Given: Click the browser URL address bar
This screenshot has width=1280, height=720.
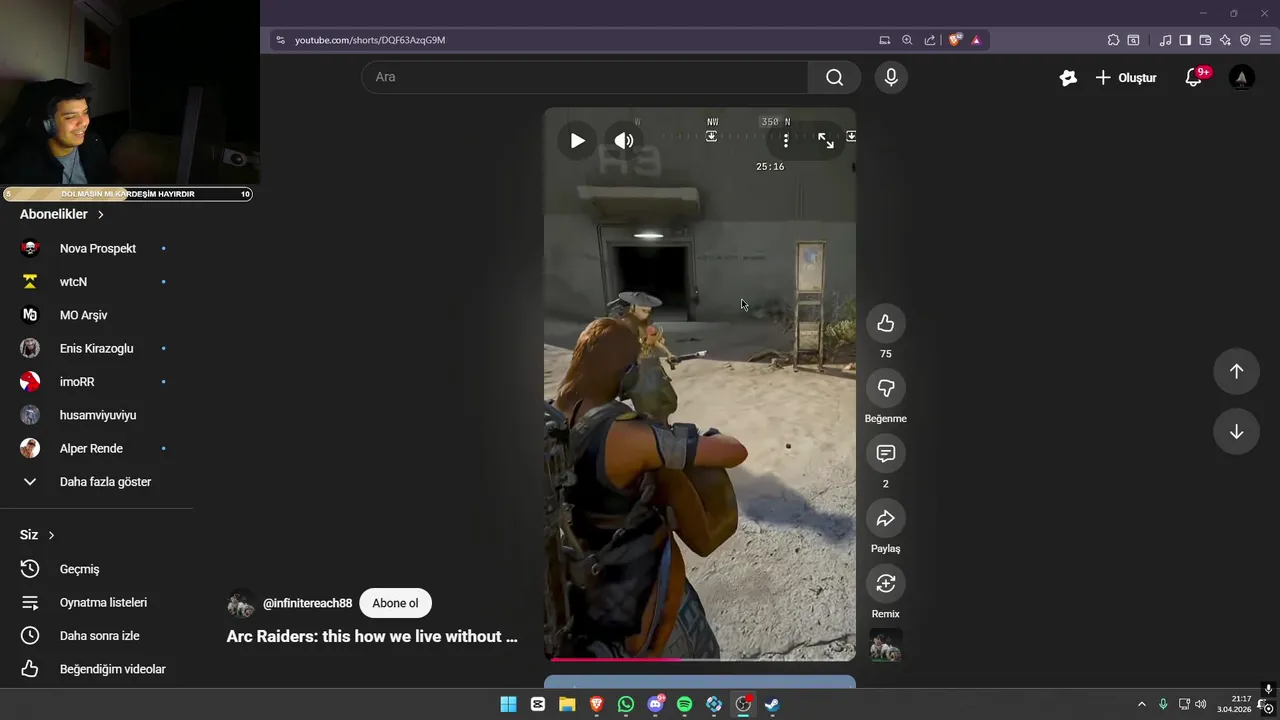Looking at the screenshot, I should coord(580,40).
